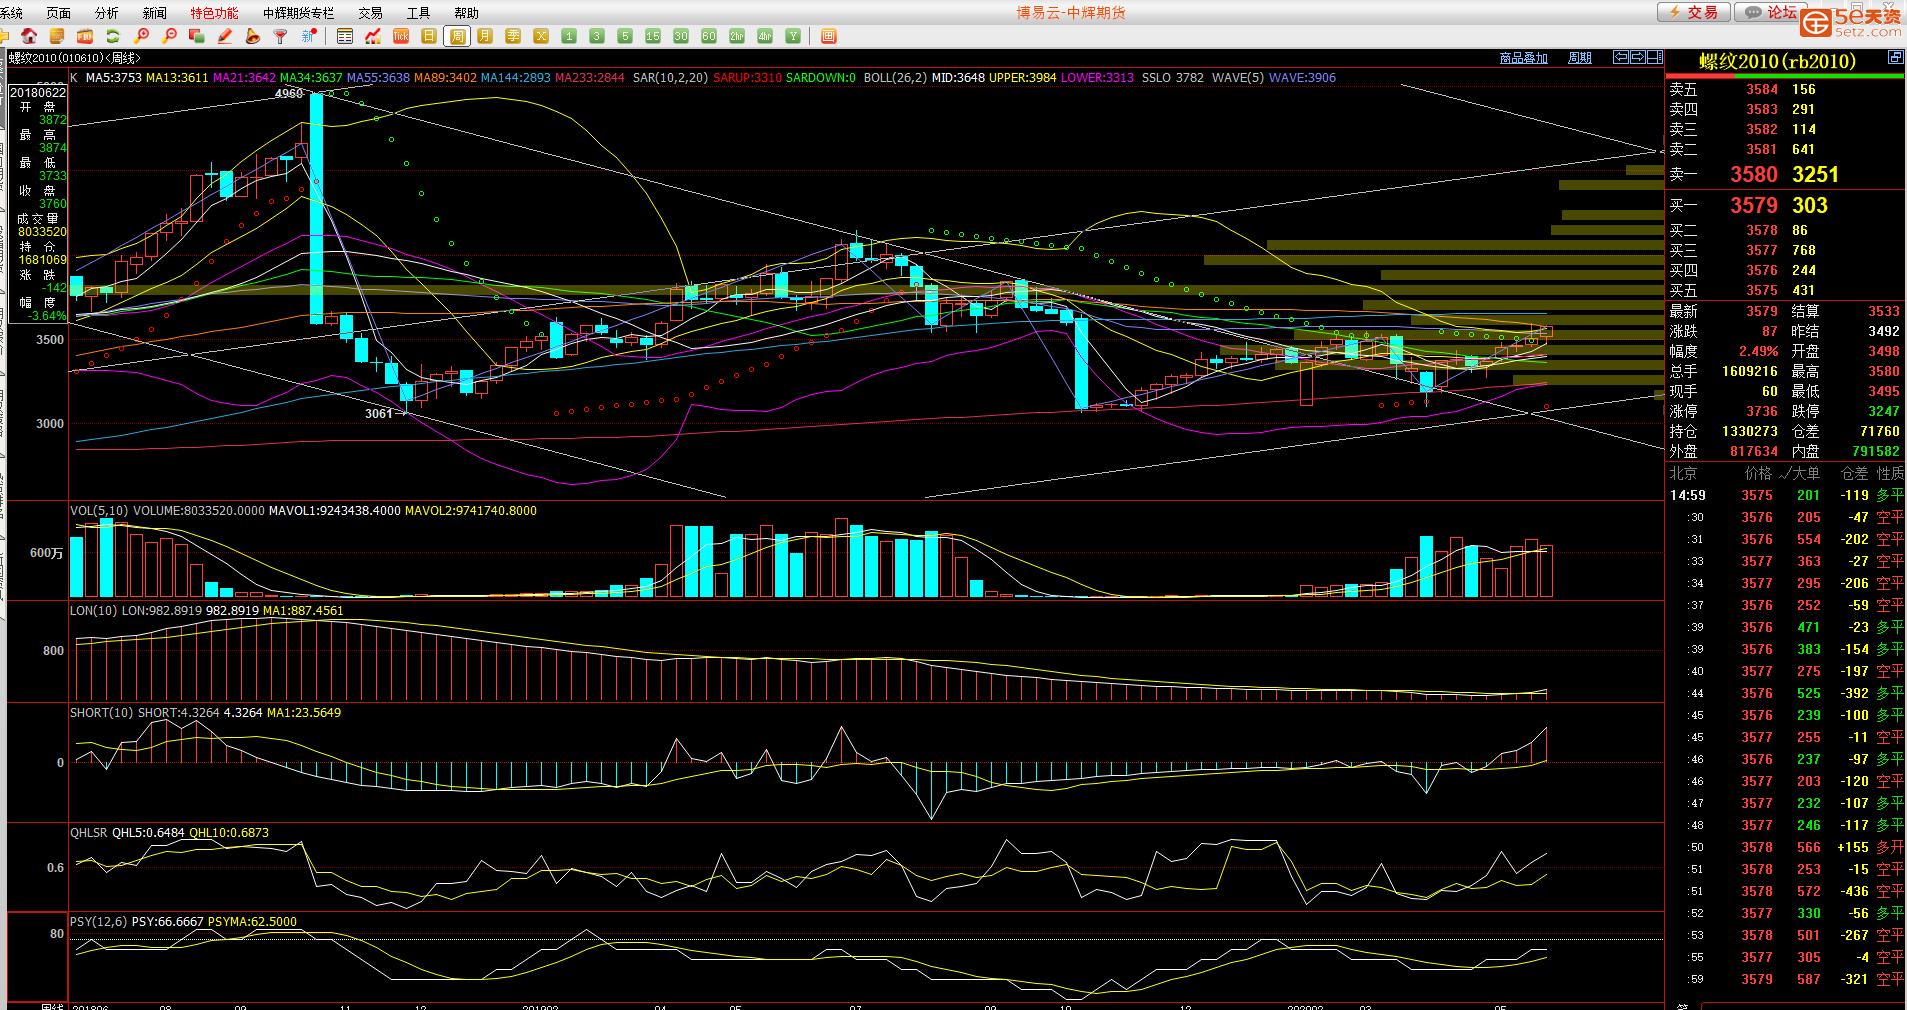The width and height of the screenshot is (1907, 1010).
Task: Click the green refresh arrows icon
Action: pyautogui.click(x=113, y=36)
